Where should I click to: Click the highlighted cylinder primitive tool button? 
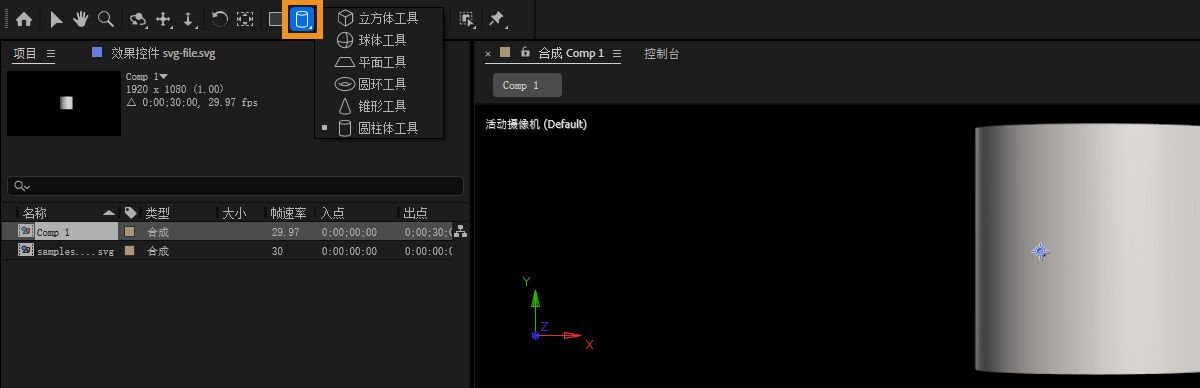303,19
